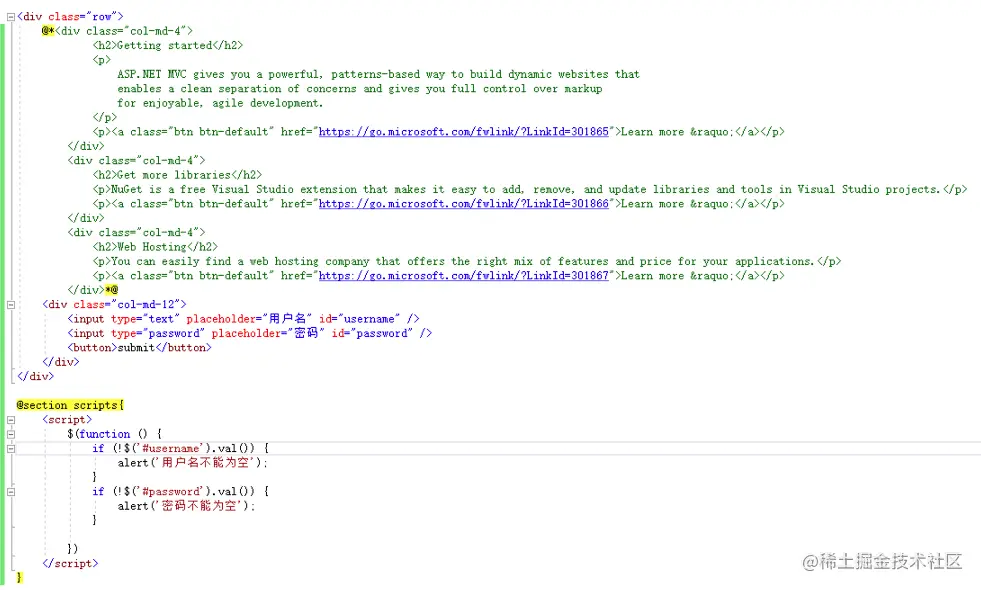Click the Get more libraries h2 line

177,175
